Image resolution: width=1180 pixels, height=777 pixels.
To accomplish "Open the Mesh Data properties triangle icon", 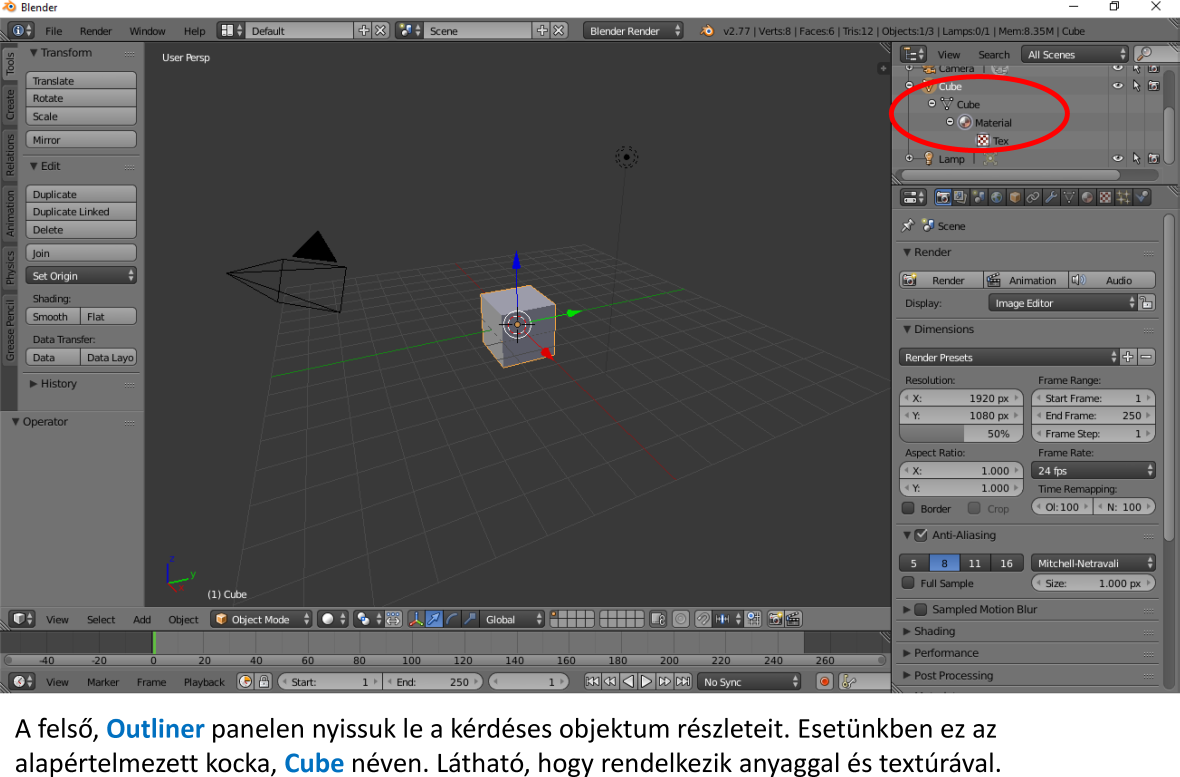I will tap(1069, 197).
